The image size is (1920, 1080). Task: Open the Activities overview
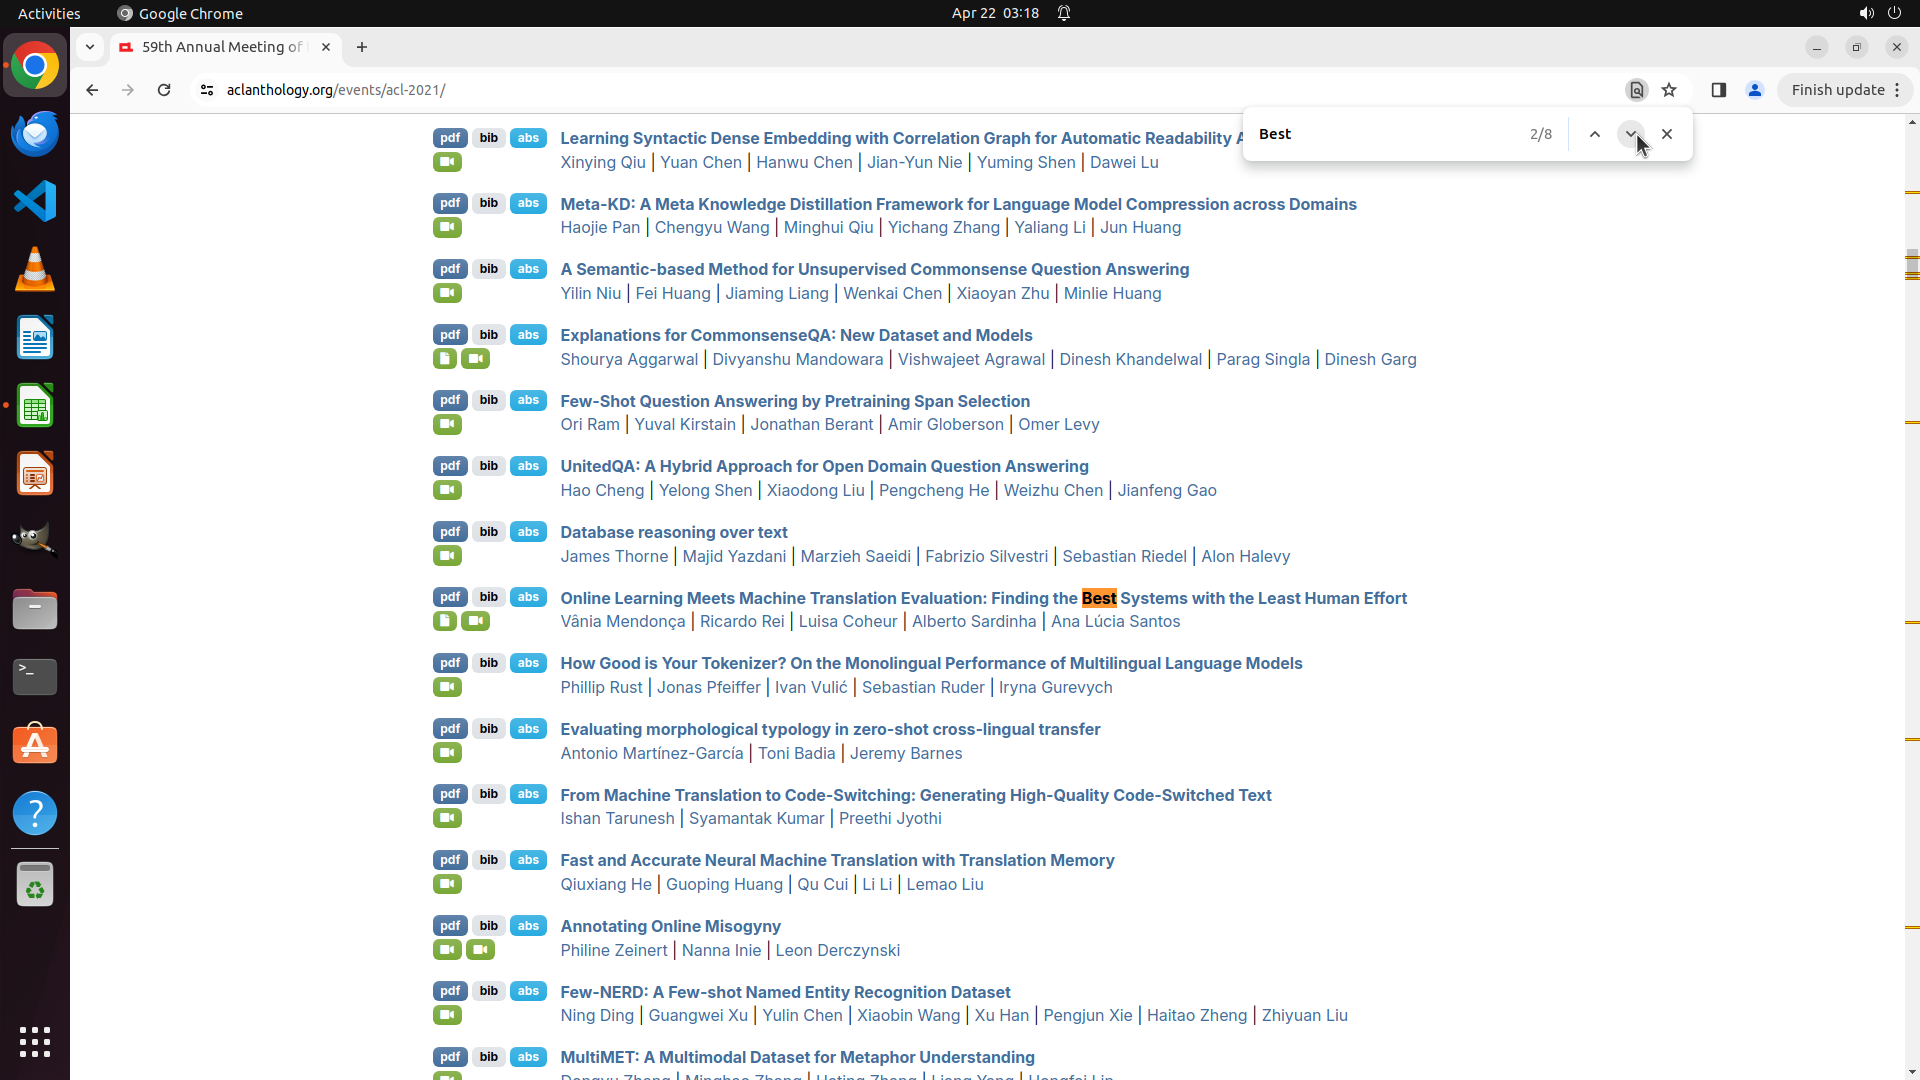click(49, 13)
